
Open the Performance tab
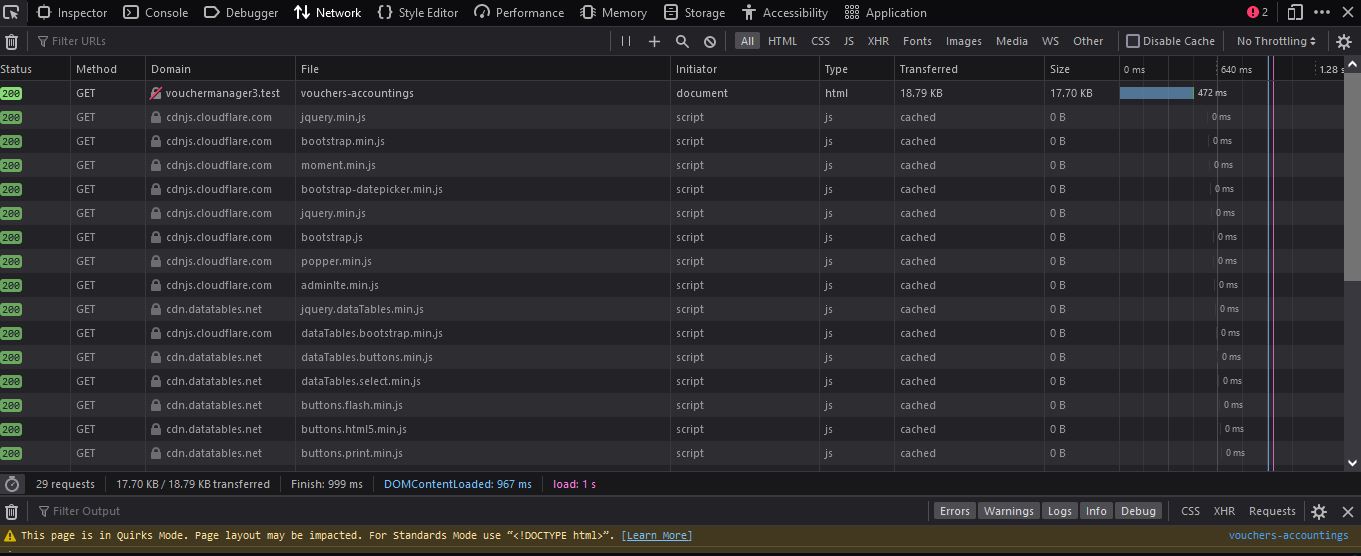pyautogui.click(x=519, y=13)
